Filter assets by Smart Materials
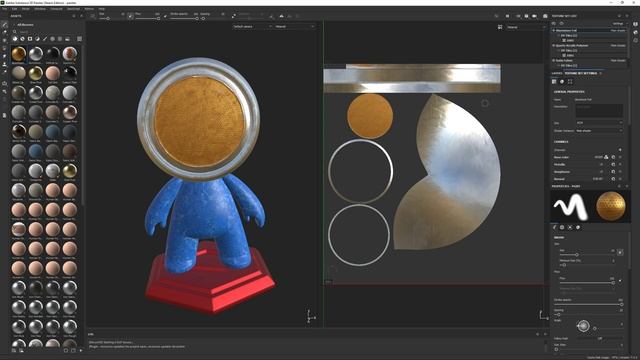640x360 pixels. pyautogui.click(x=22, y=39)
